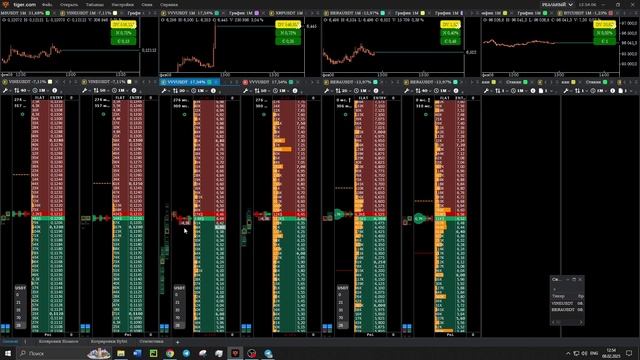The height and width of the screenshot is (360, 640).
Task: Open Microsoft Word from the taskbar
Action: point(137,353)
